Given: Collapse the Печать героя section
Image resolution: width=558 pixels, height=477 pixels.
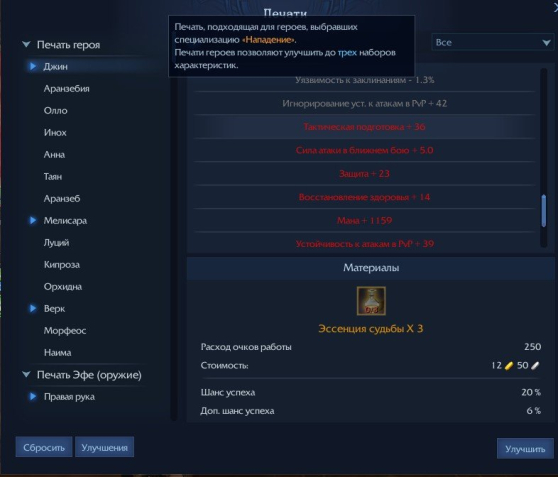Looking at the screenshot, I should pos(26,44).
